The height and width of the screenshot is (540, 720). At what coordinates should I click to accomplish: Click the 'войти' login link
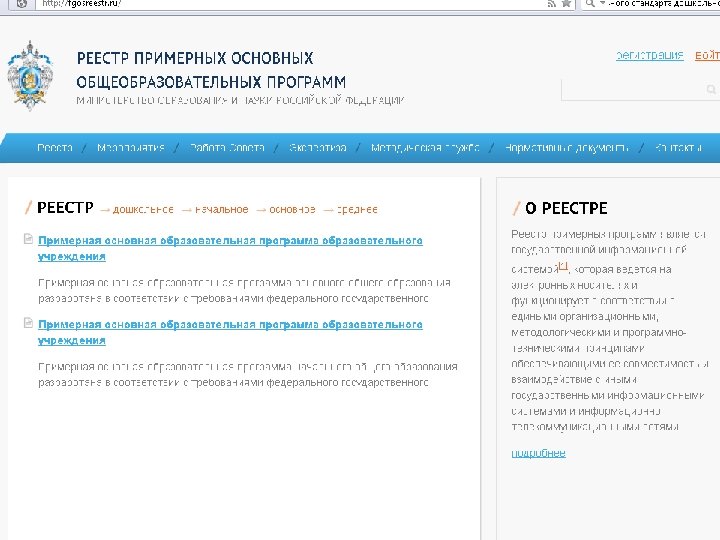click(x=707, y=56)
